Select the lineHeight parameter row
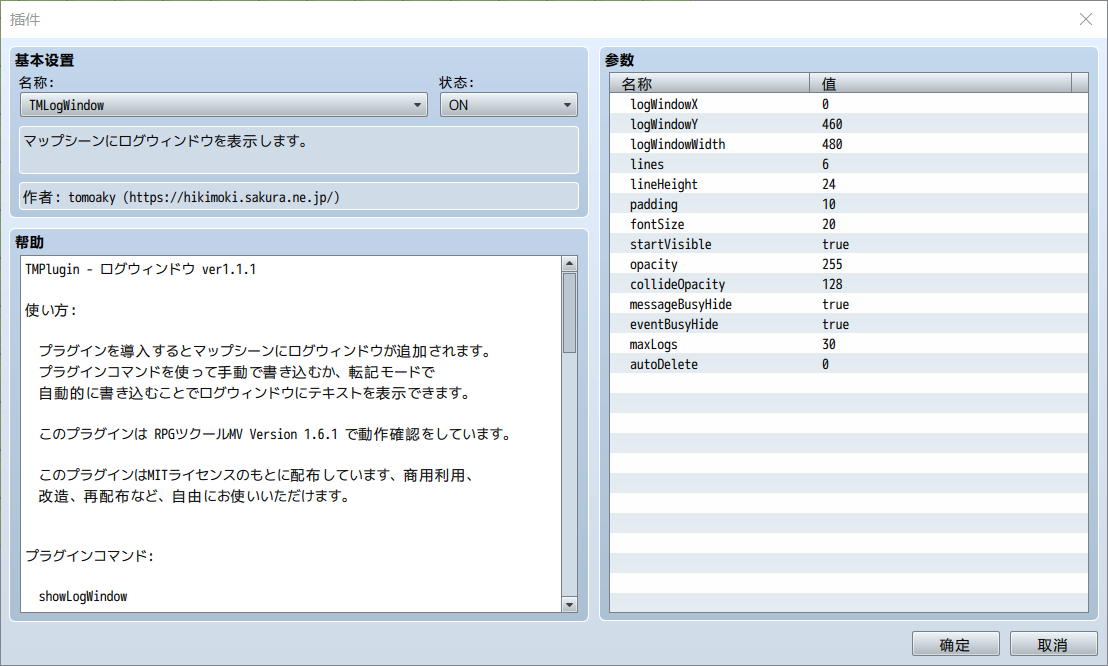 tap(849, 184)
